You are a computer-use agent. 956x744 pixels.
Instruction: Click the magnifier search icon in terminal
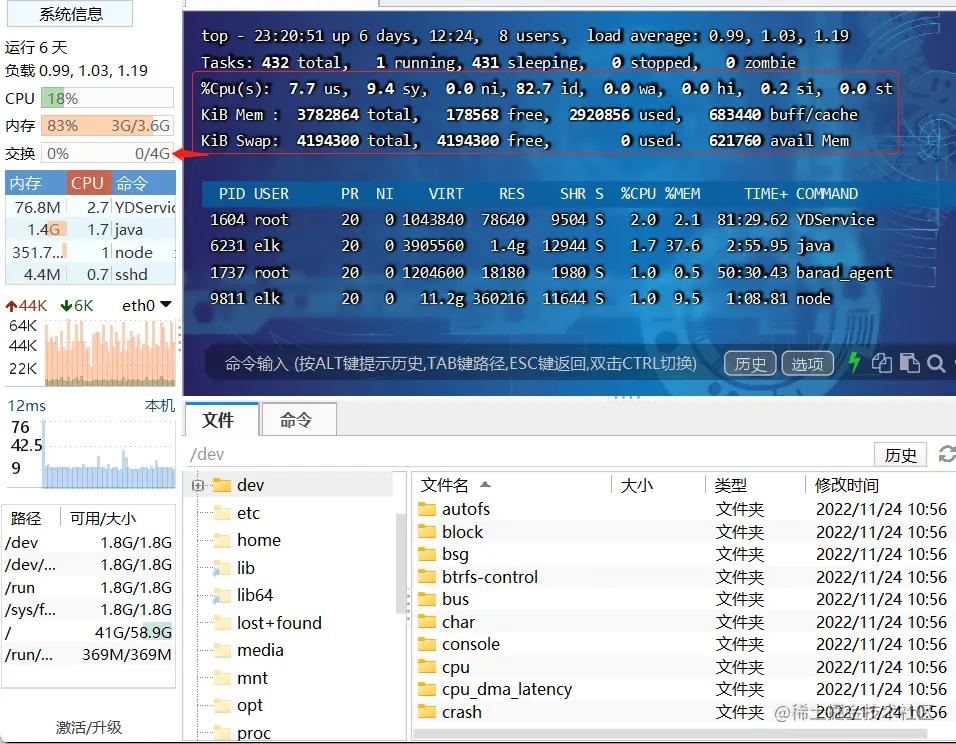pos(936,364)
